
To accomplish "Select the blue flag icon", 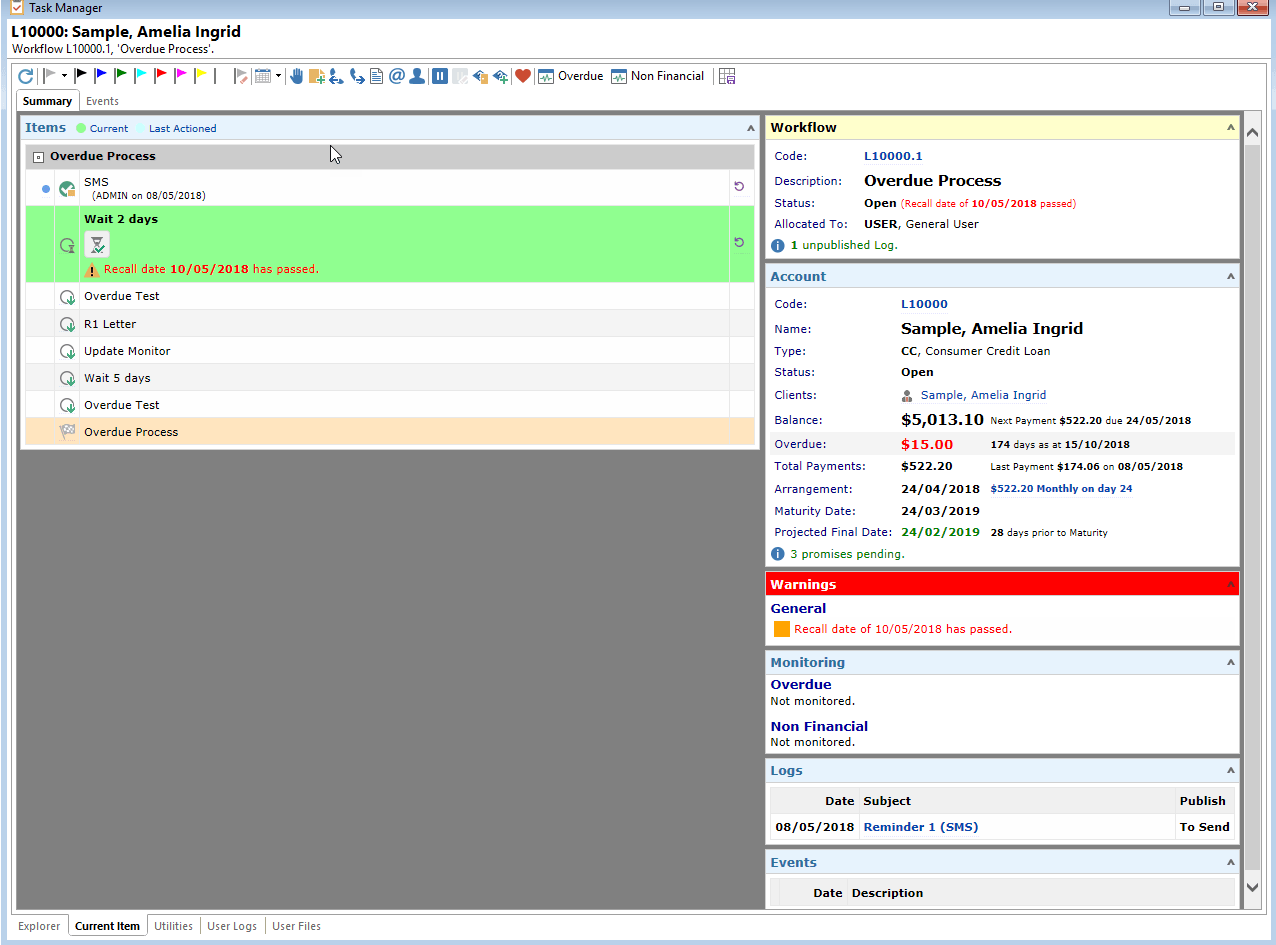I will point(101,75).
